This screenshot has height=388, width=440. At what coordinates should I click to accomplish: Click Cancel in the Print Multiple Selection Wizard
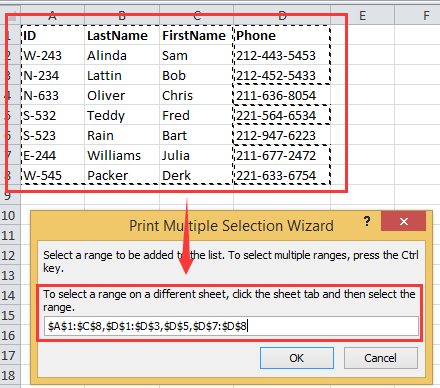click(x=381, y=358)
